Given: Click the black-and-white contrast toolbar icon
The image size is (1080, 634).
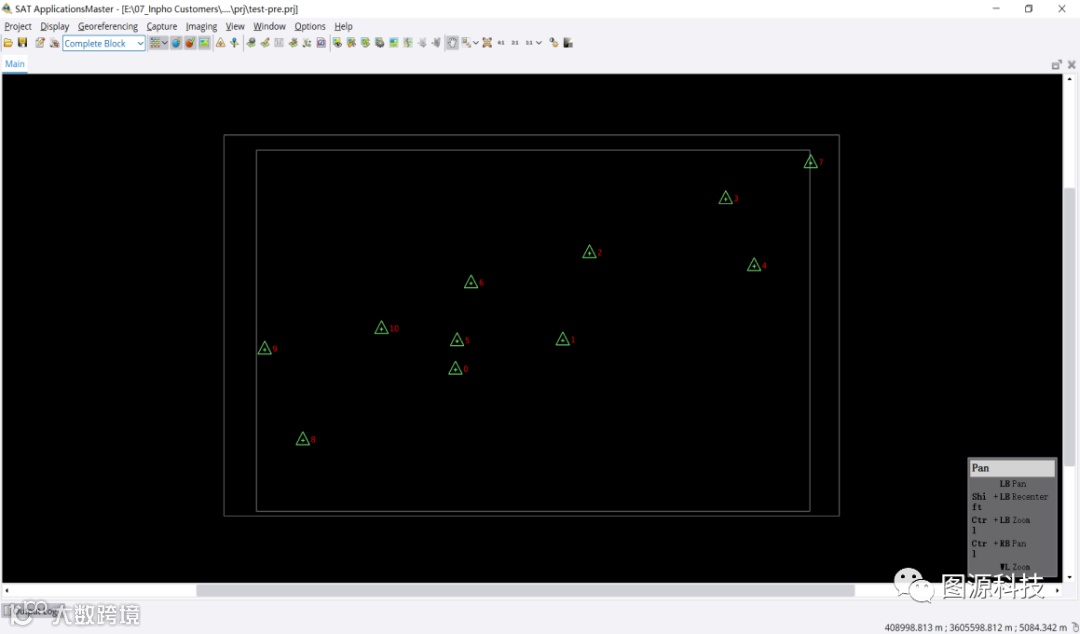Looking at the screenshot, I should point(568,43).
